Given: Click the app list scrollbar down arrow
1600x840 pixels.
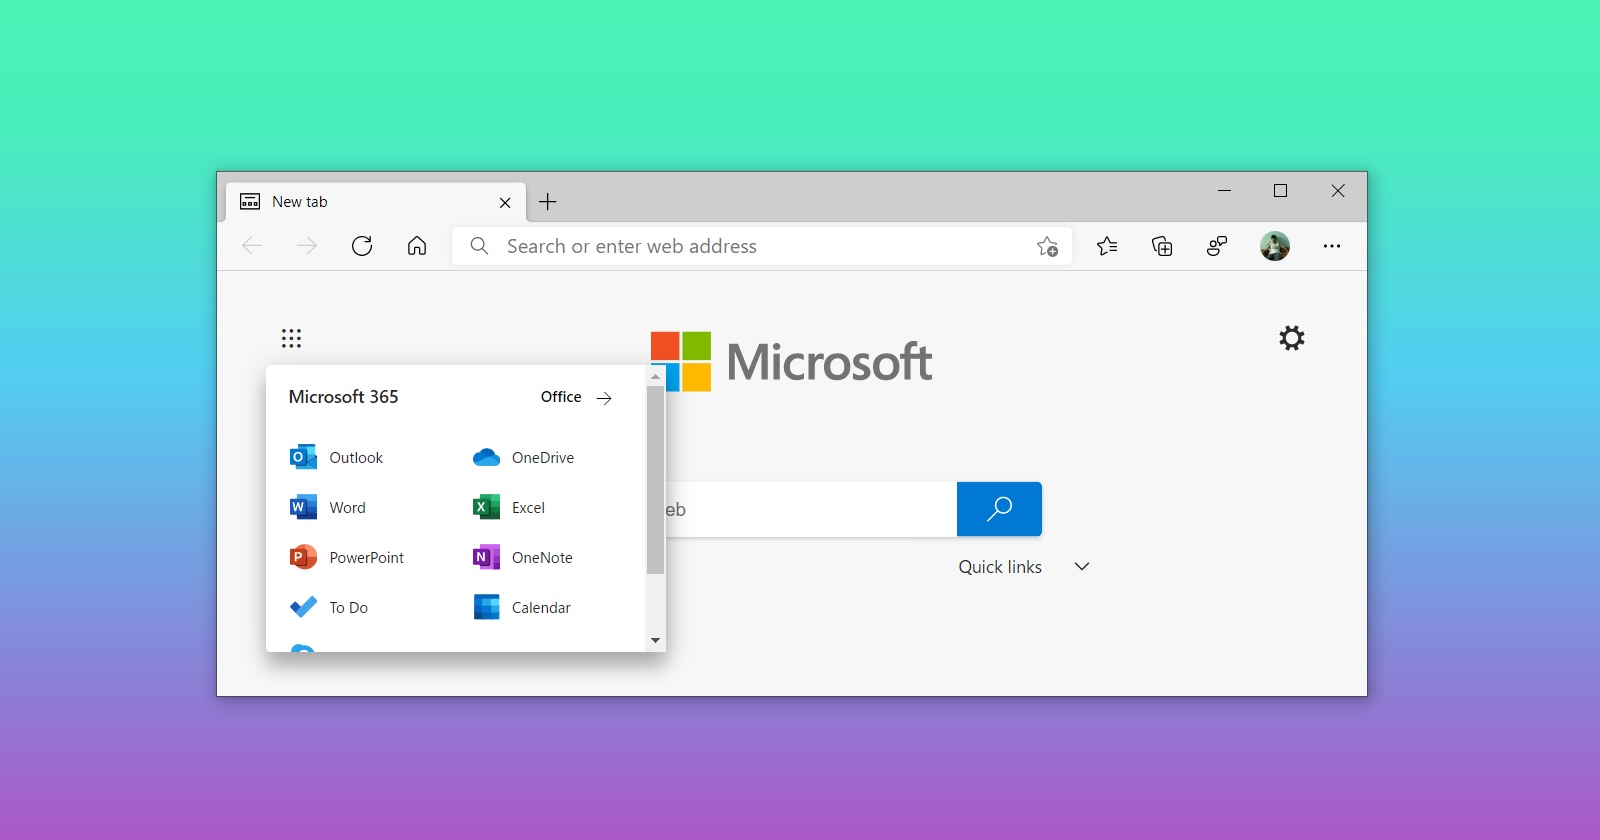Looking at the screenshot, I should point(655,640).
